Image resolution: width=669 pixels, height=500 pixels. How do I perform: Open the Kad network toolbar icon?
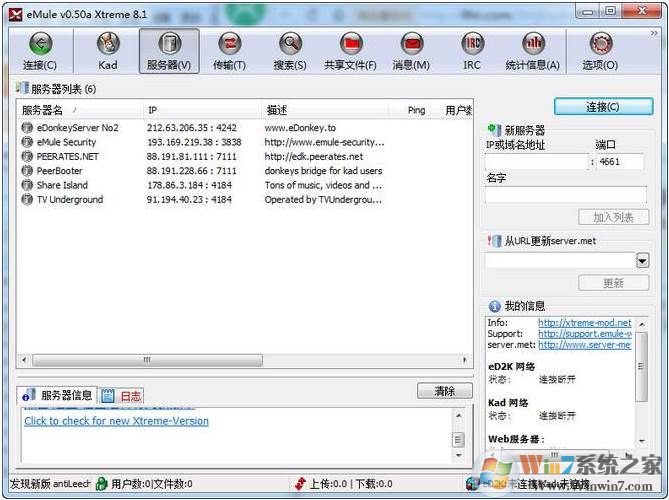tap(107, 51)
